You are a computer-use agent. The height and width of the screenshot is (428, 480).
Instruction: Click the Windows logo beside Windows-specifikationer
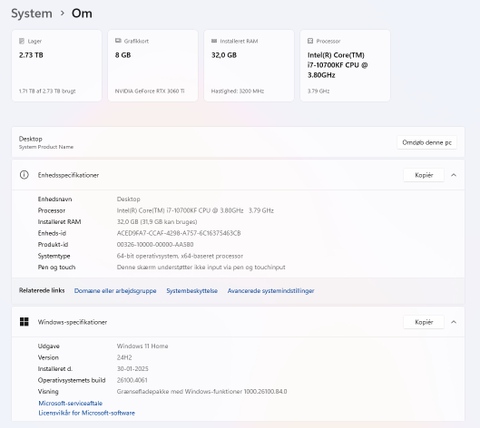coord(24,322)
